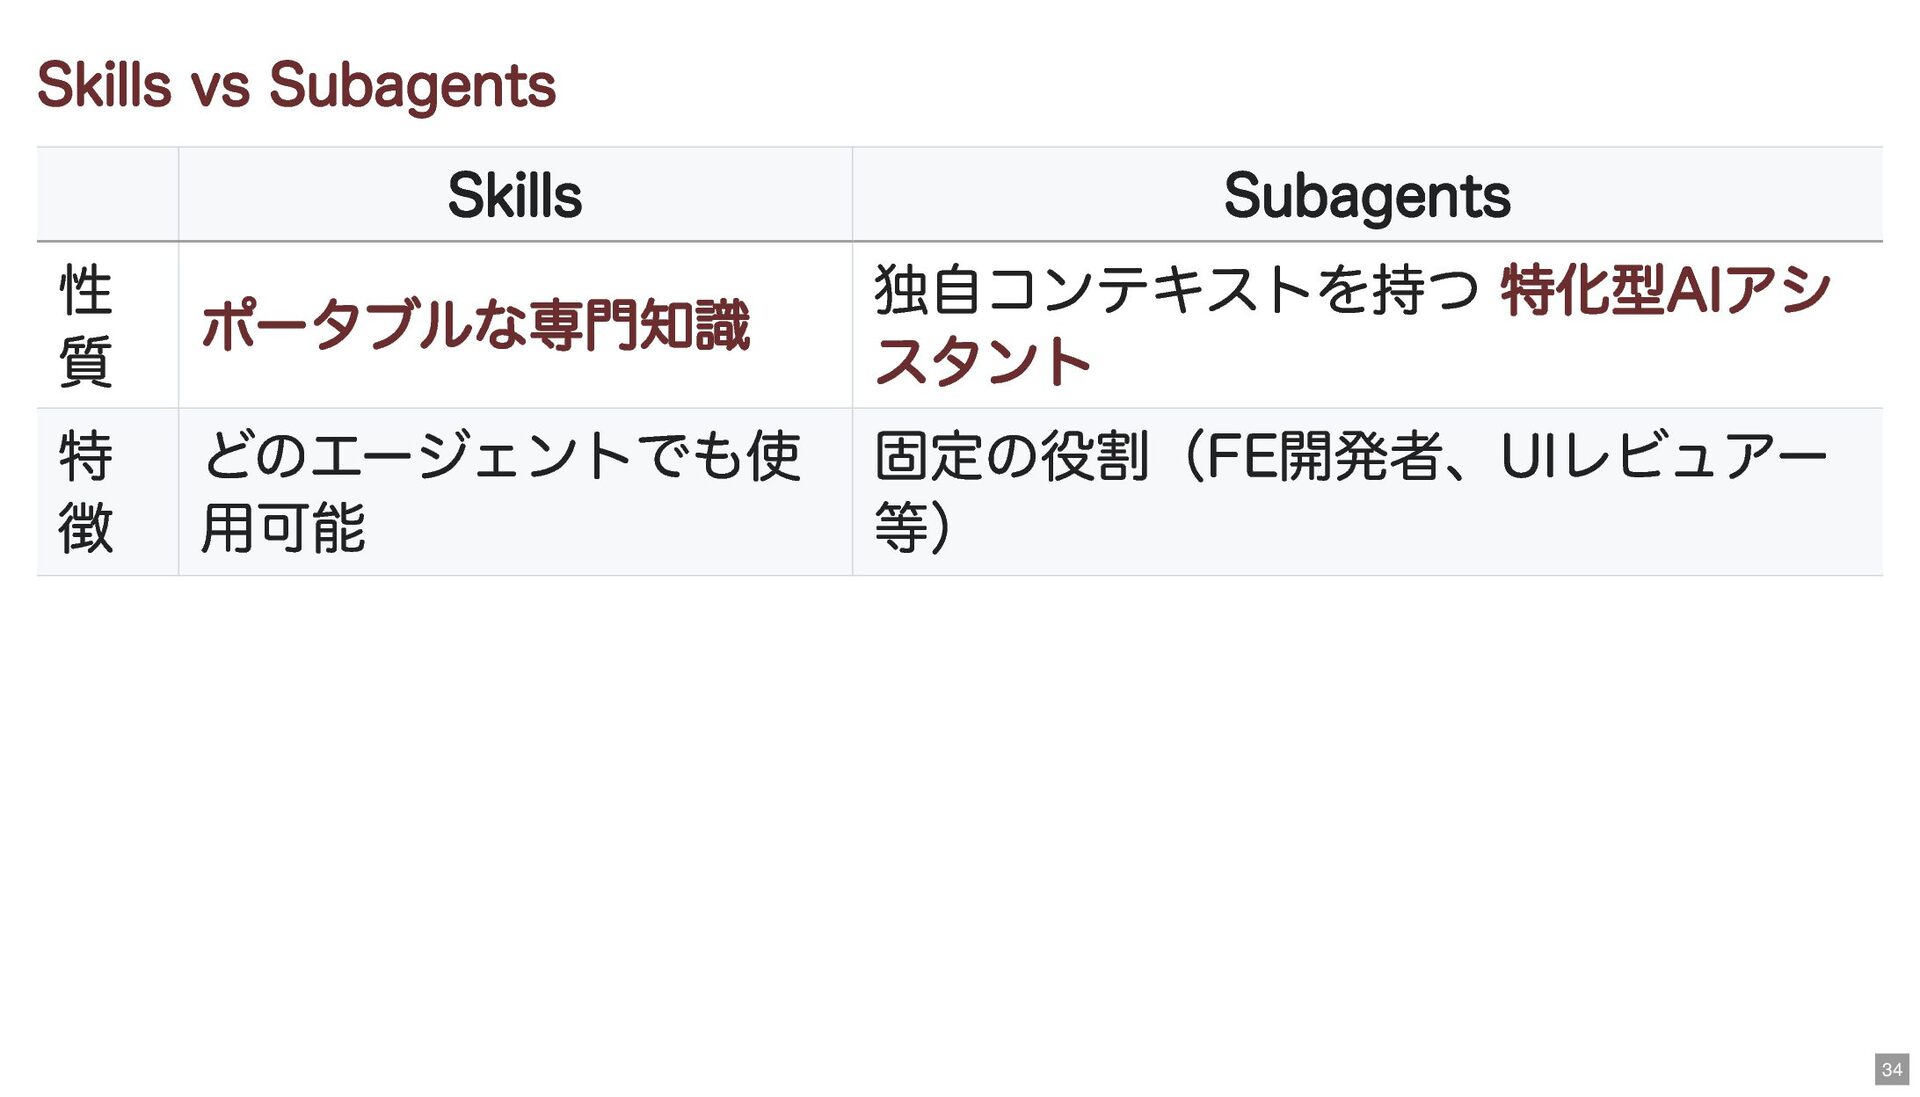Click the blank slide area below the table
1920x1097 pixels.
point(960,800)
